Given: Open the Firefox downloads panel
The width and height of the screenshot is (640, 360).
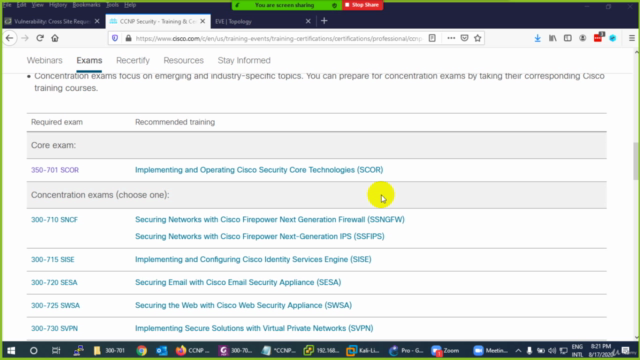Looking at the screenshot, I should (x=538, y=38).
